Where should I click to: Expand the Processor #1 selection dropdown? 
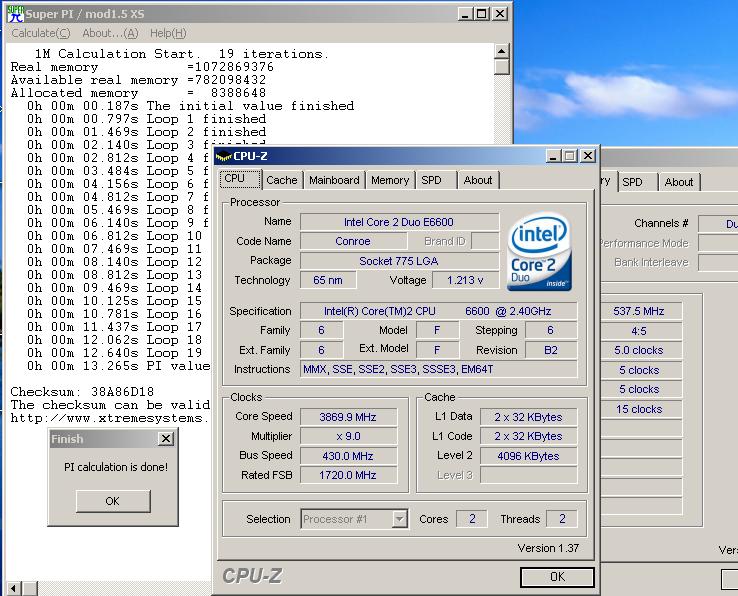point(399,519)
